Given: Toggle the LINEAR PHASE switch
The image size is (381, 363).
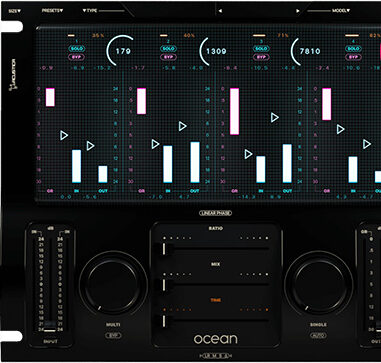Looking at the screenshot, I should [x=215, y=213].
